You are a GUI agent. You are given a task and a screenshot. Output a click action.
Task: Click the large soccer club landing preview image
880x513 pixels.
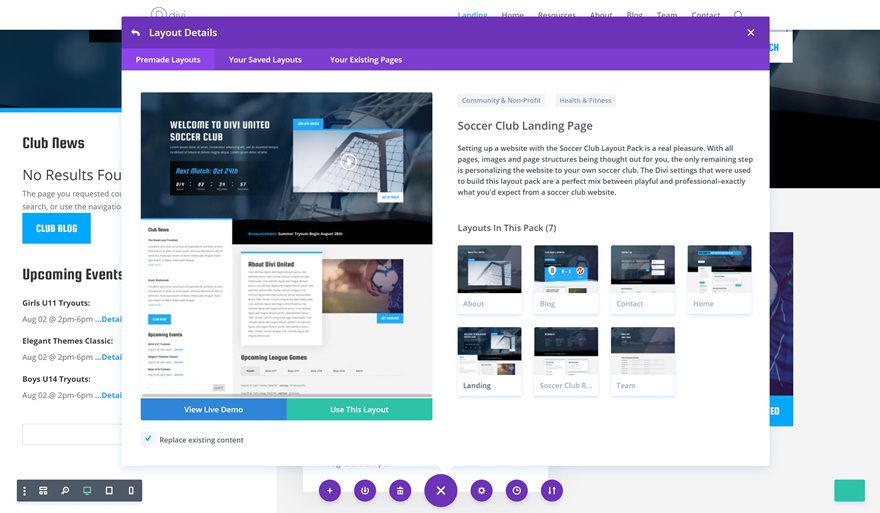(x=286, y=245)
